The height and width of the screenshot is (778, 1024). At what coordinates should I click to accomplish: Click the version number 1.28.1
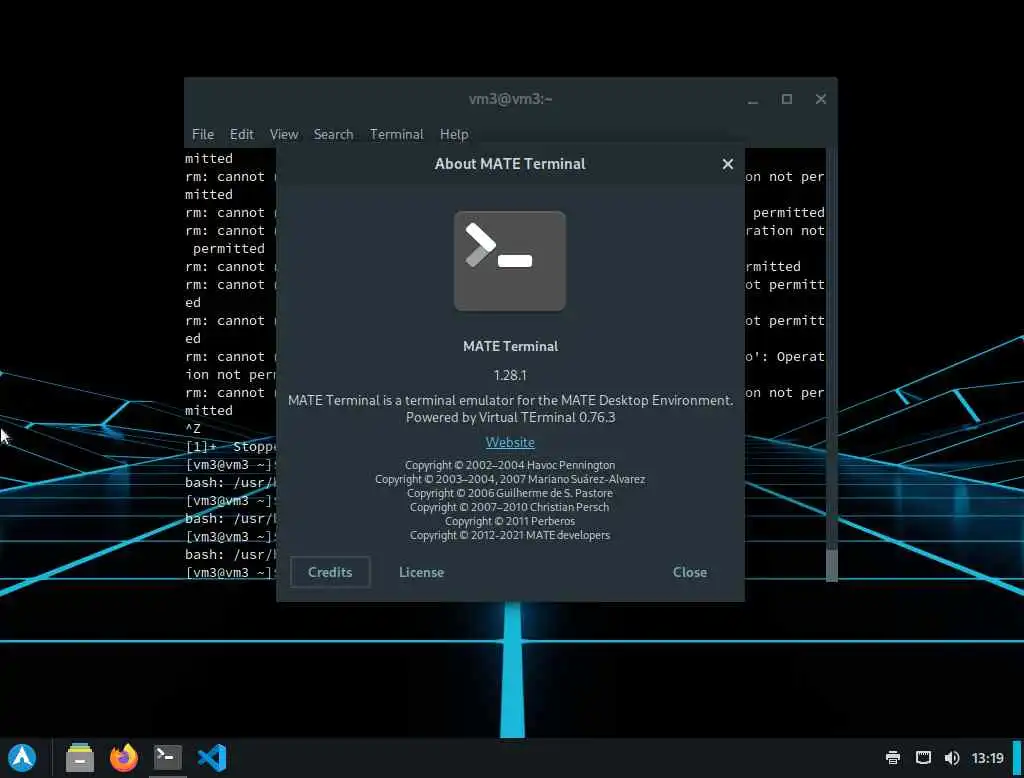pyautogui.click(x=510, y=375)
